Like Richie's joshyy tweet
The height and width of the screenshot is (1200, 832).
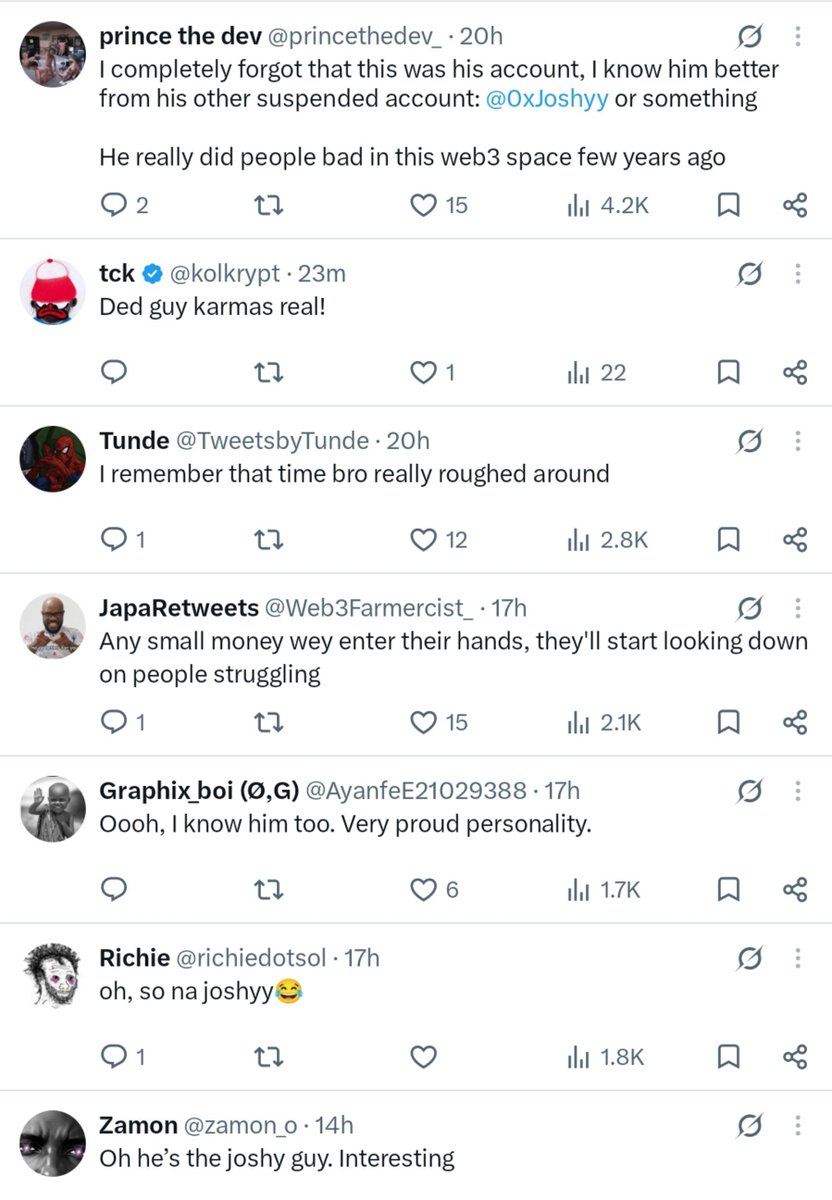tap(425, 1057)
